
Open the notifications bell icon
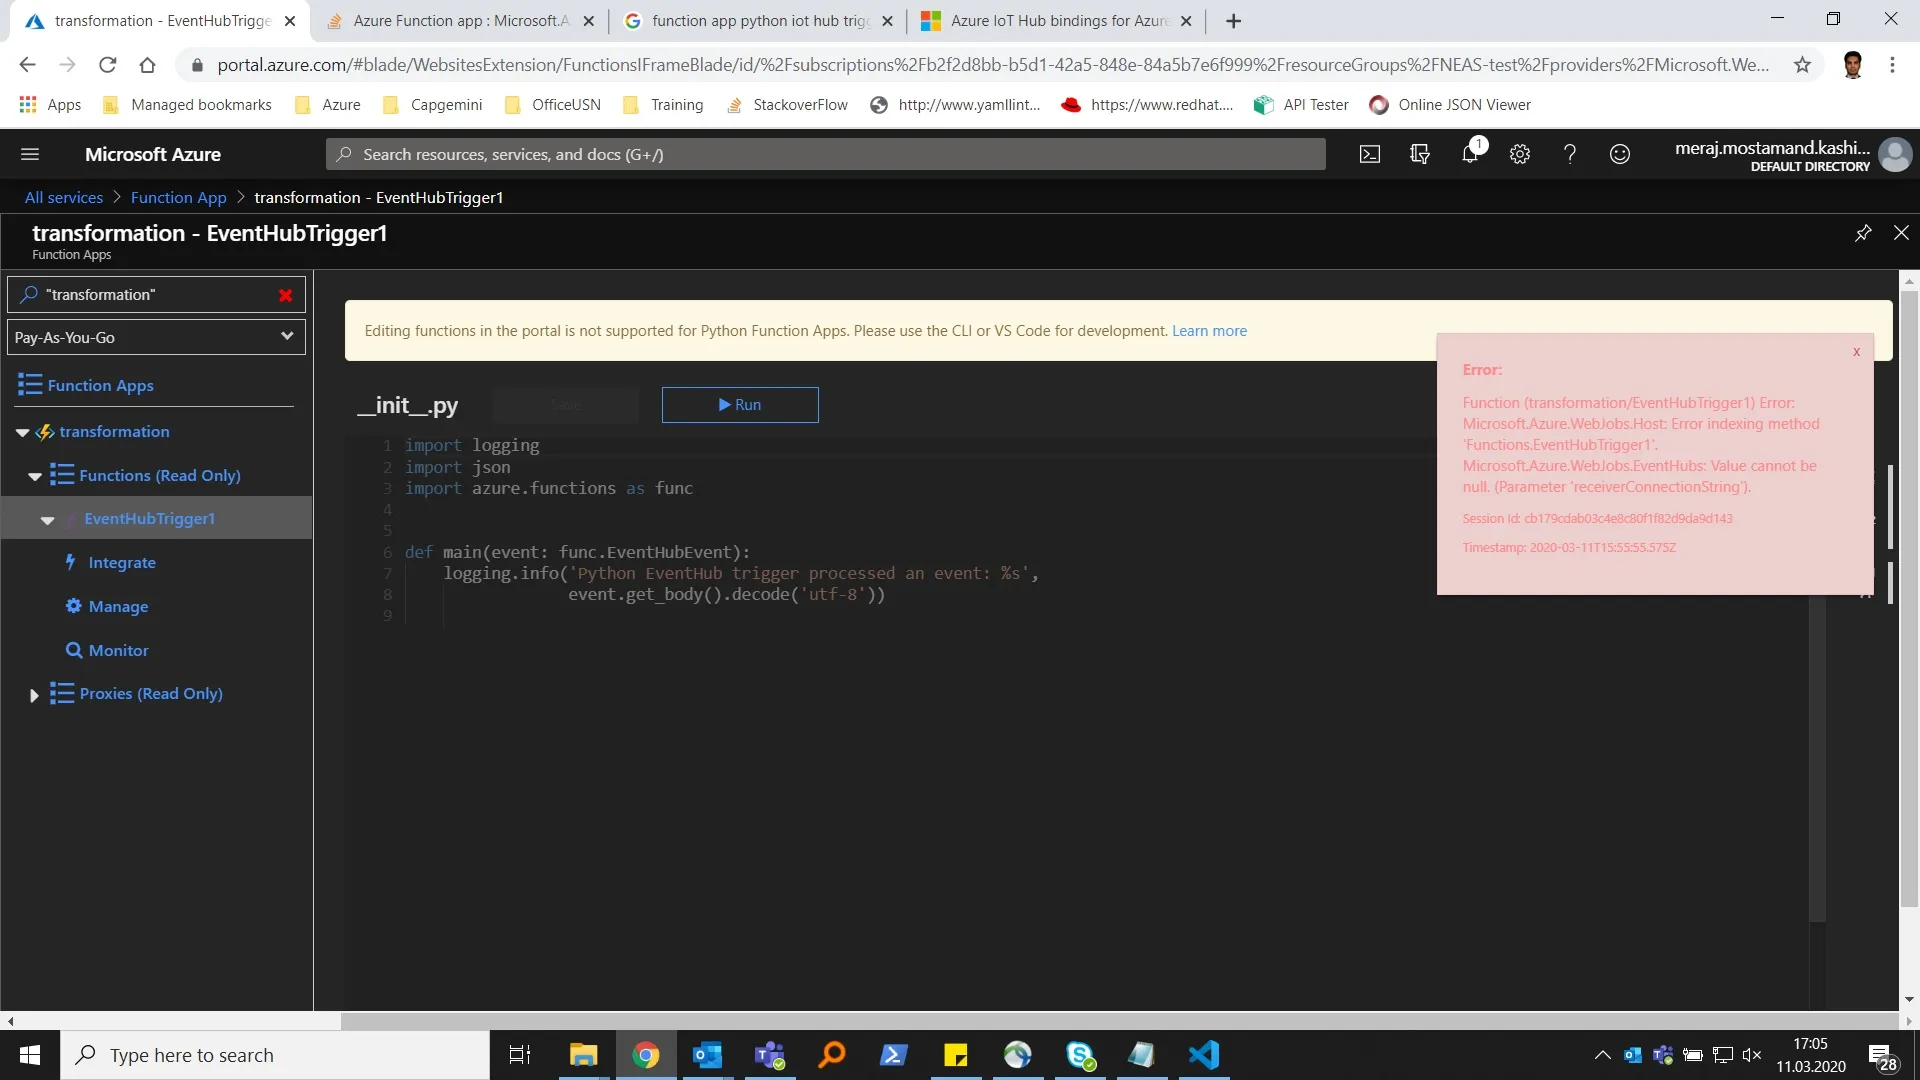[x=1470, y=154]
